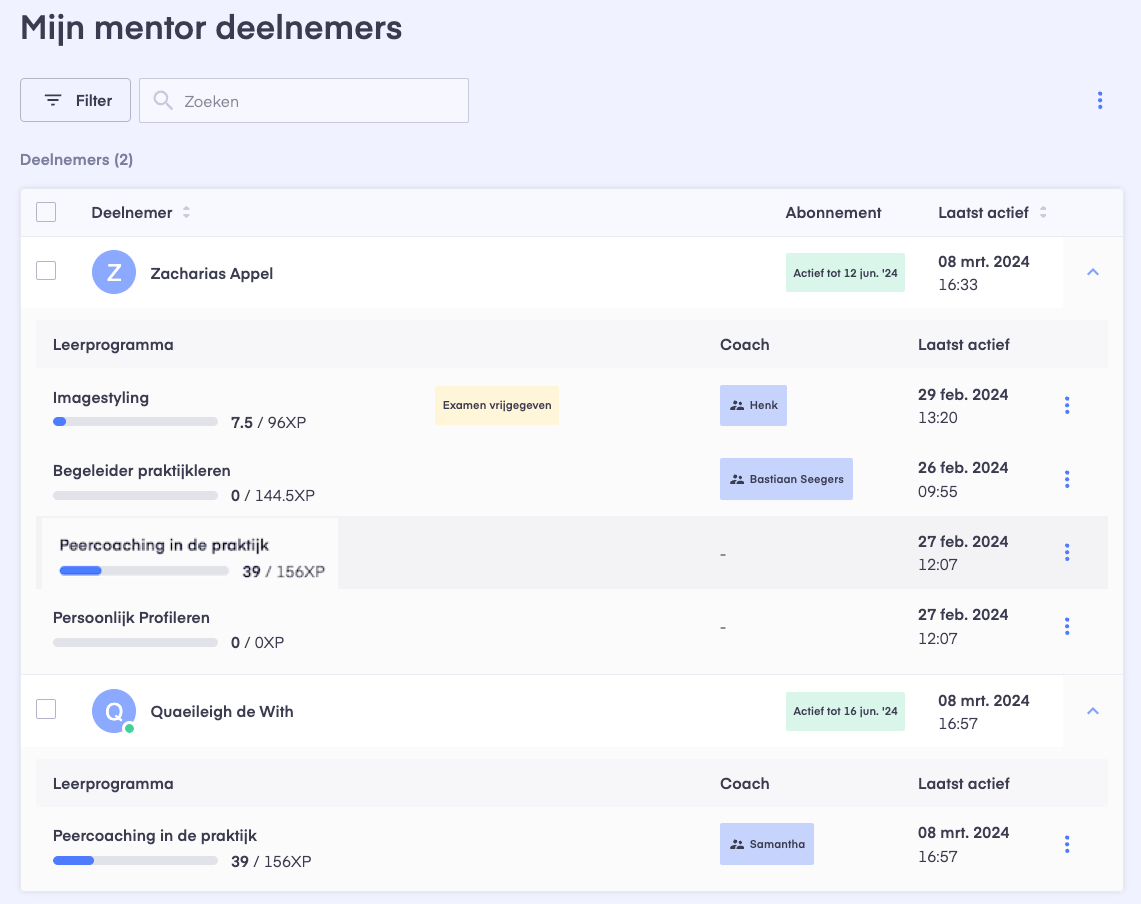The image size is (1141, 904).
Task: Open three-dot menu for Zacharias' Peercoaching row
Action: [x=1067, y=552]
